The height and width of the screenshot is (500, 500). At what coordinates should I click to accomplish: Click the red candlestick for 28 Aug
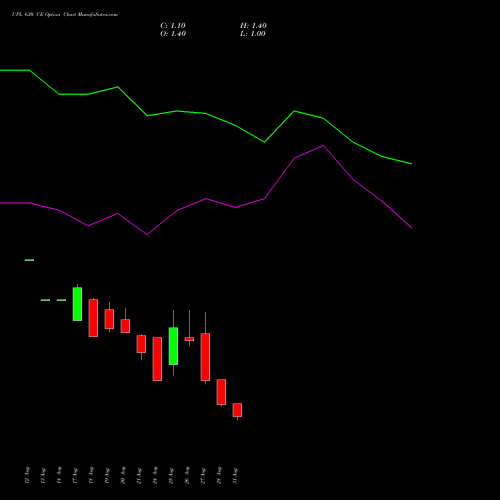click(x=221, y=392)
